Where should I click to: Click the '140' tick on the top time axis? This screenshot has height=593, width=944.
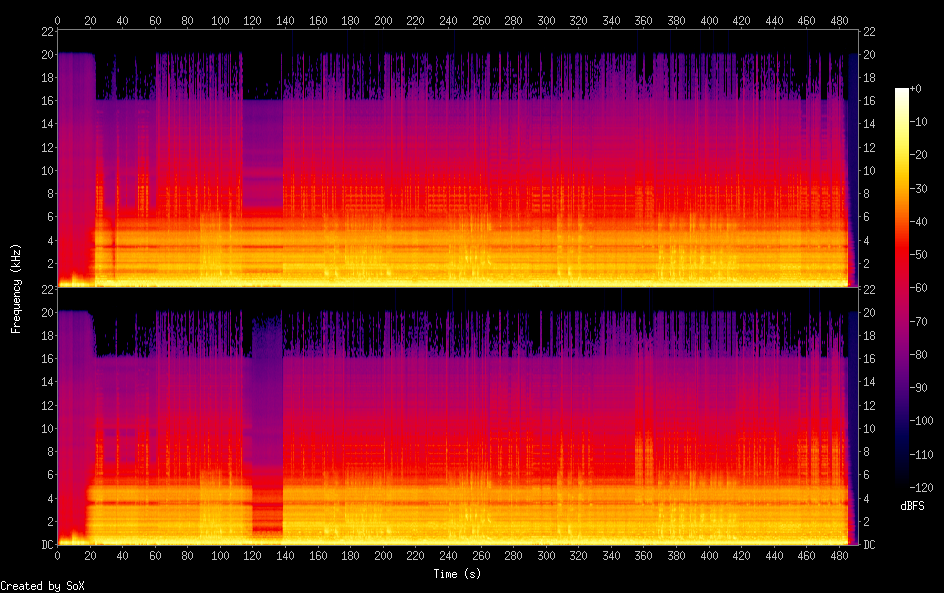point(285,20)
